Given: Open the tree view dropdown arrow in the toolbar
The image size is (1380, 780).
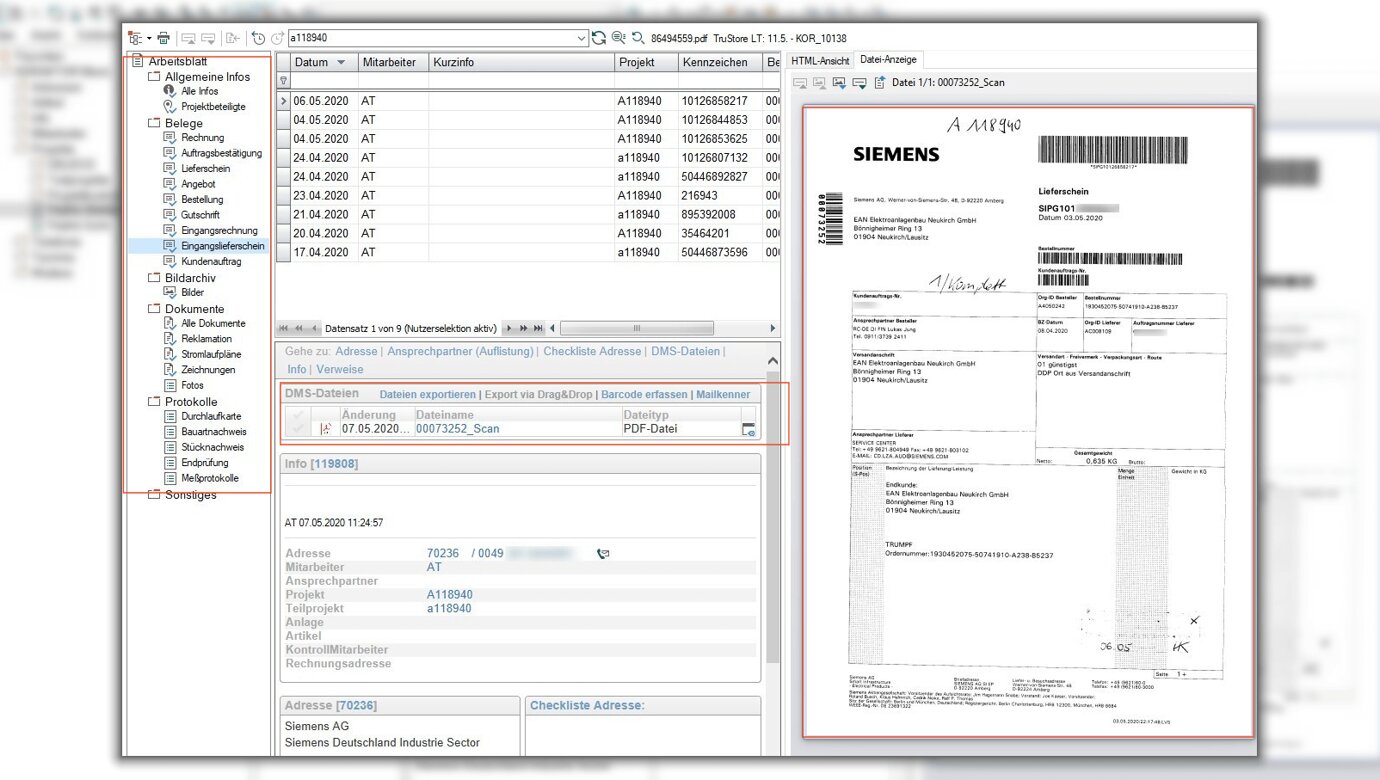Looking at the screenshot, I should pos(149,38).
